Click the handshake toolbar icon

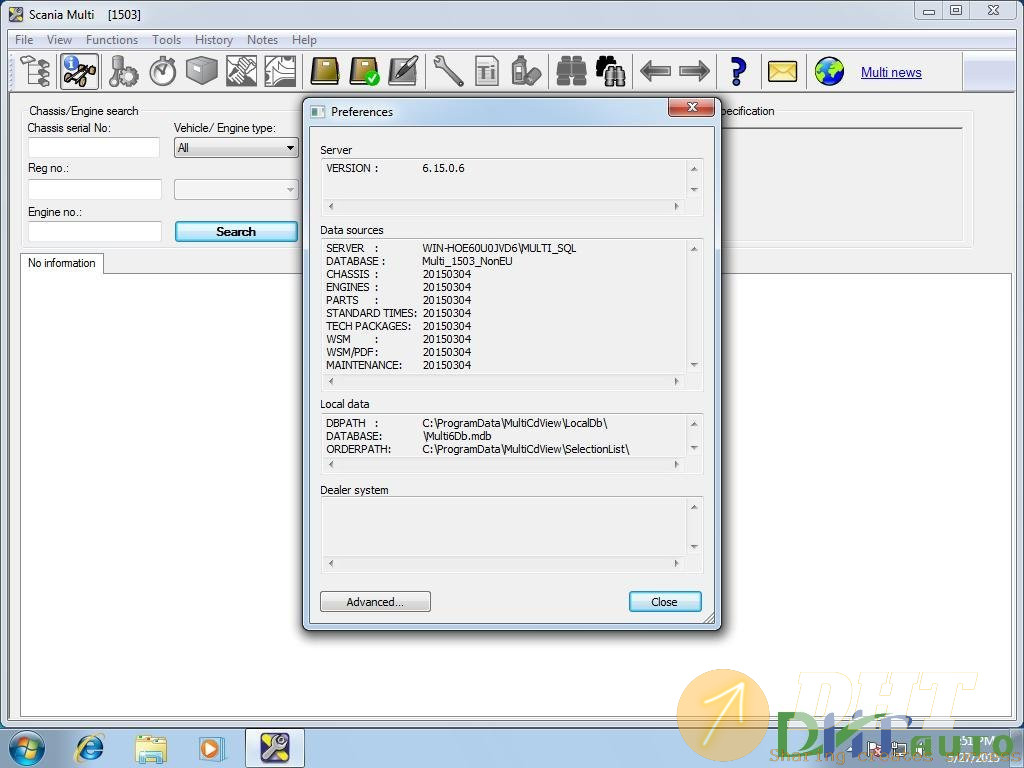(241, 71)
